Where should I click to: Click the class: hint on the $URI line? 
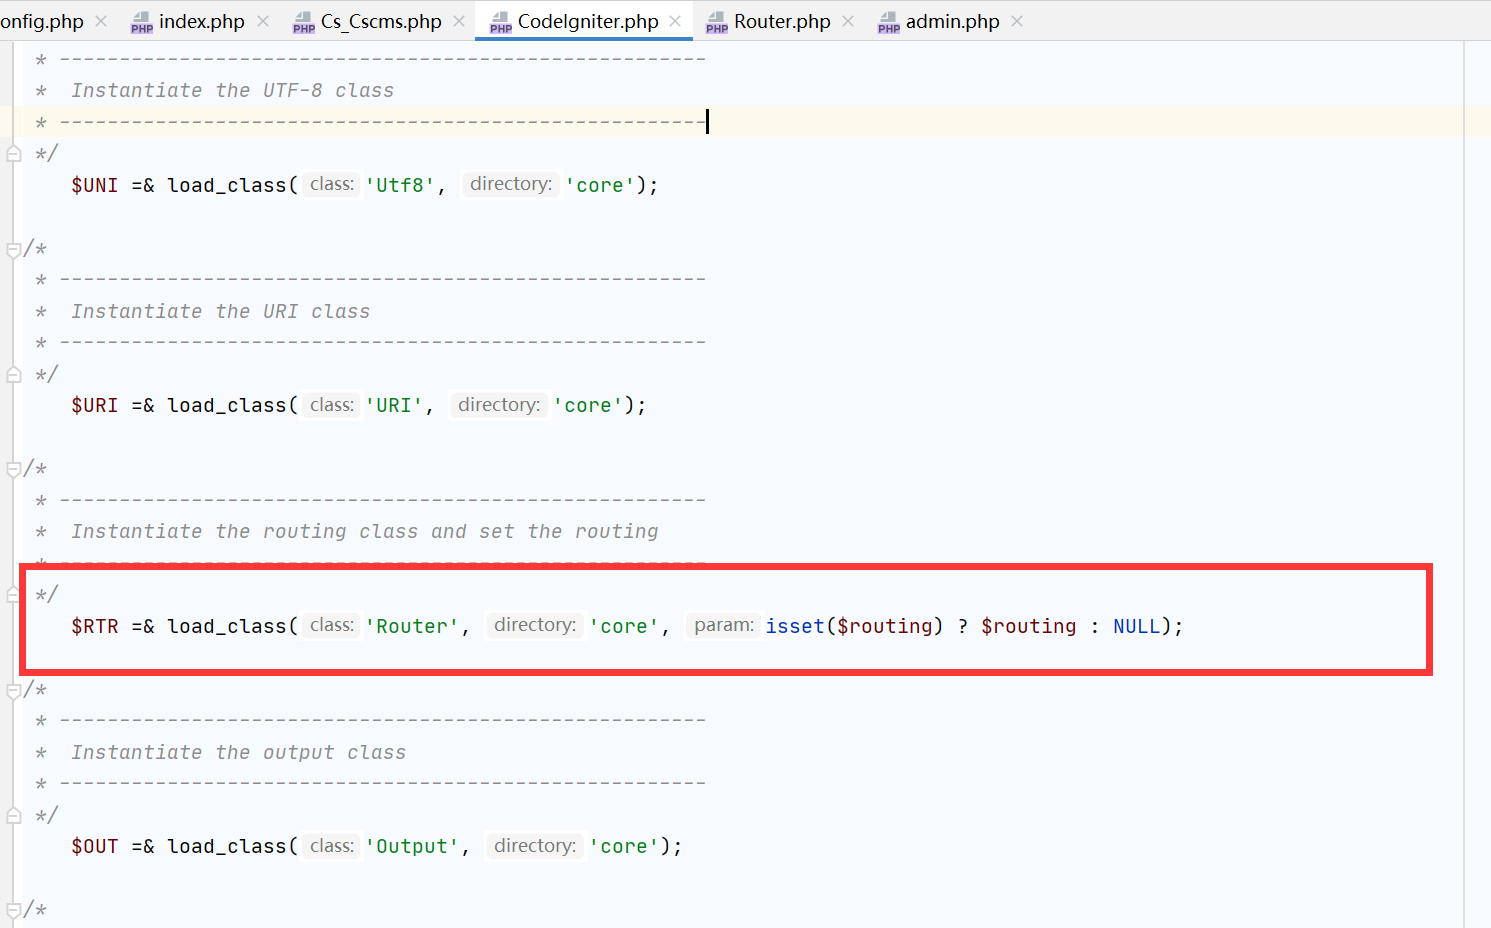[332, 404]
